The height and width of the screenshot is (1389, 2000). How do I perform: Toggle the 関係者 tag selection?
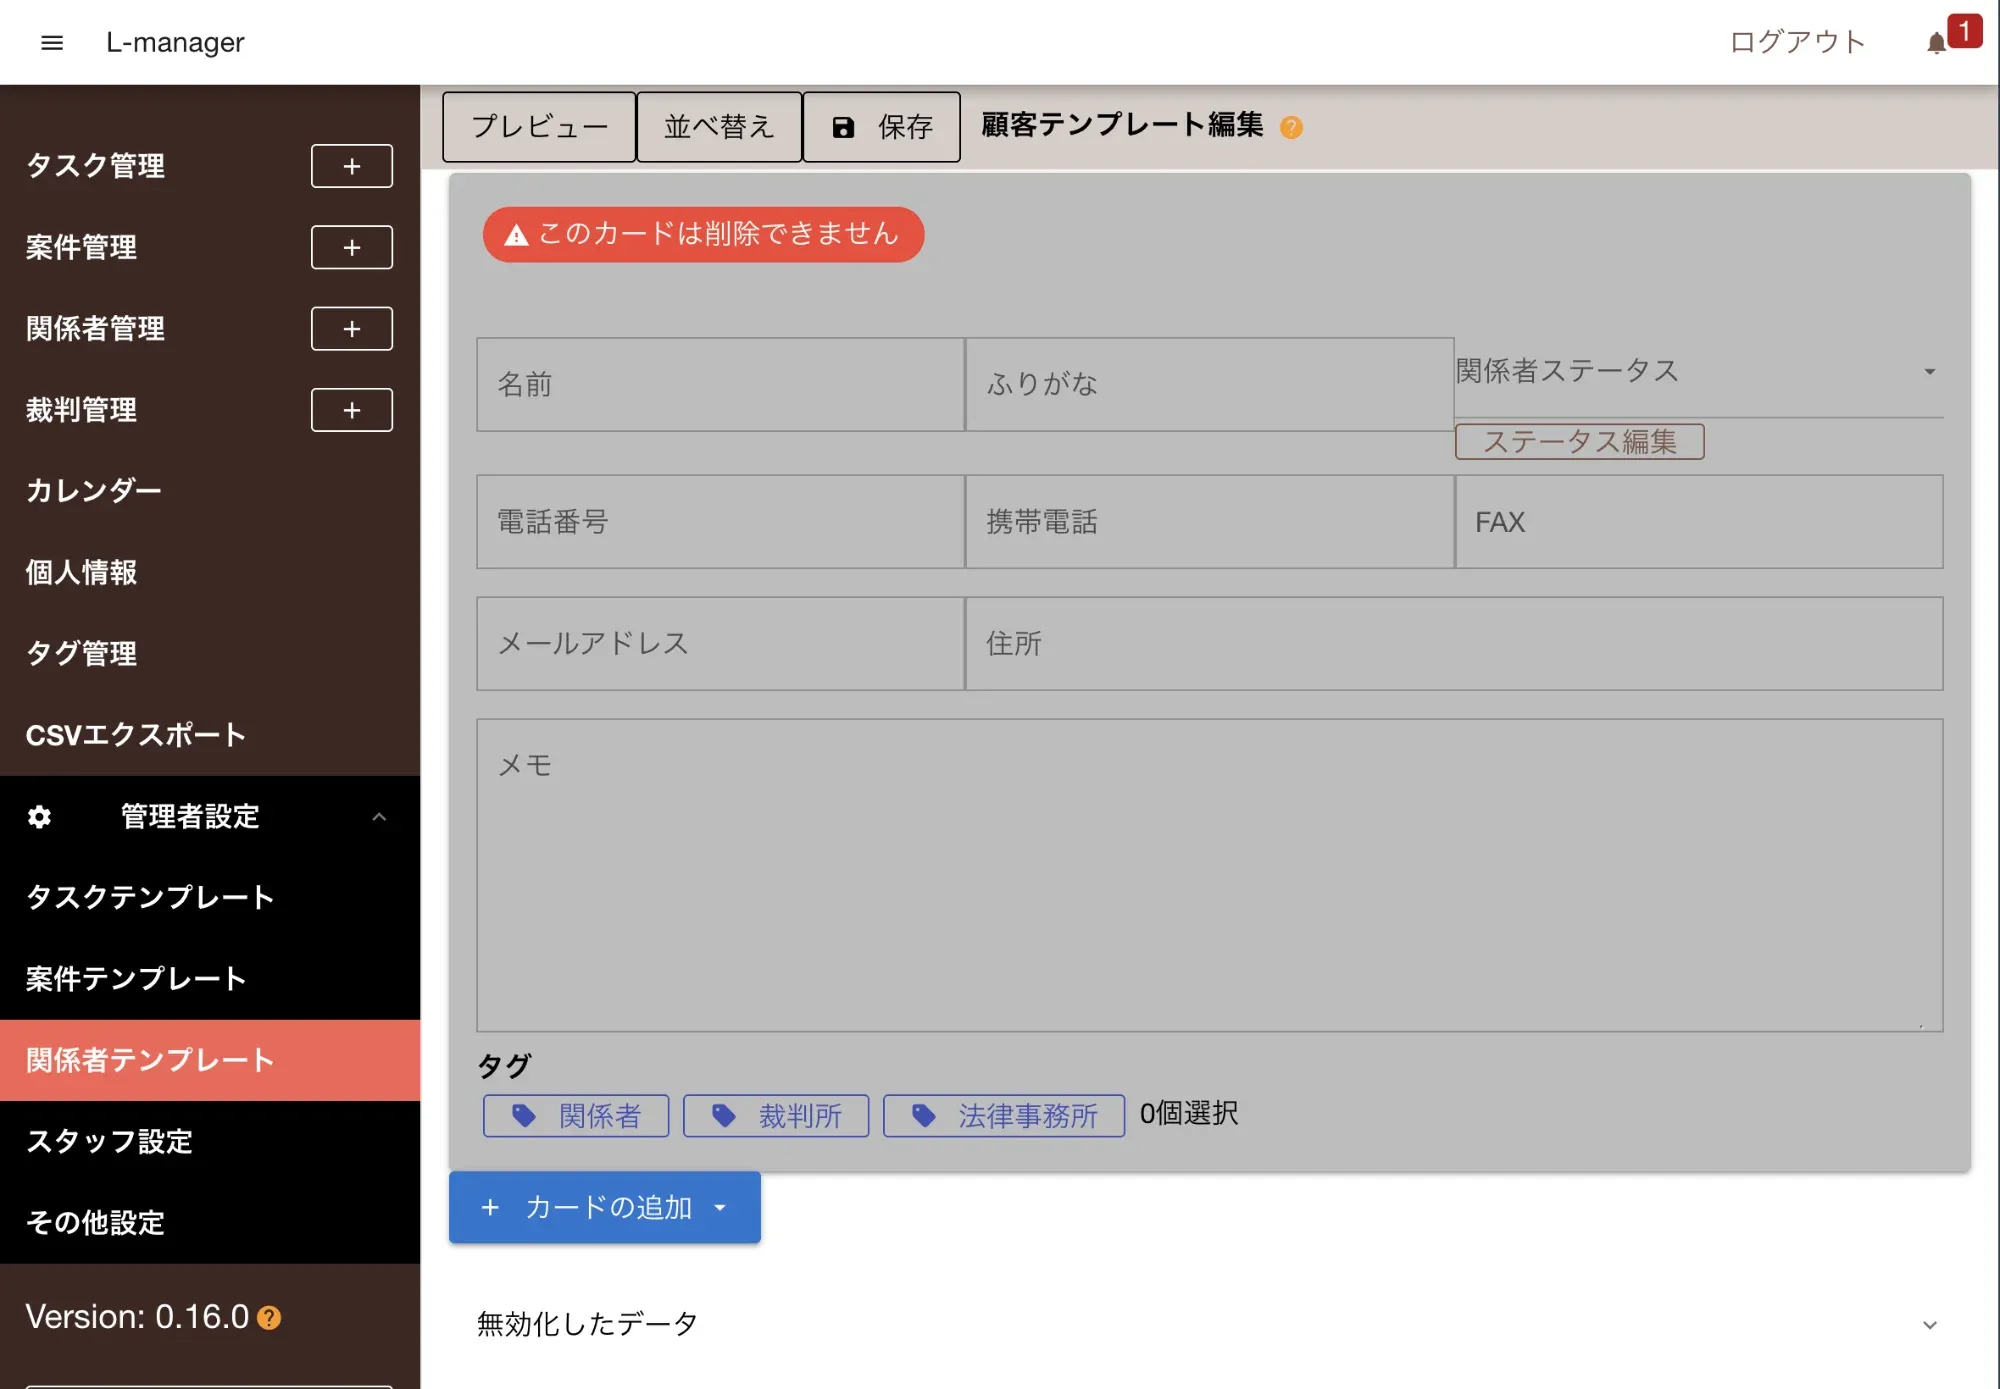point(576,1115)
